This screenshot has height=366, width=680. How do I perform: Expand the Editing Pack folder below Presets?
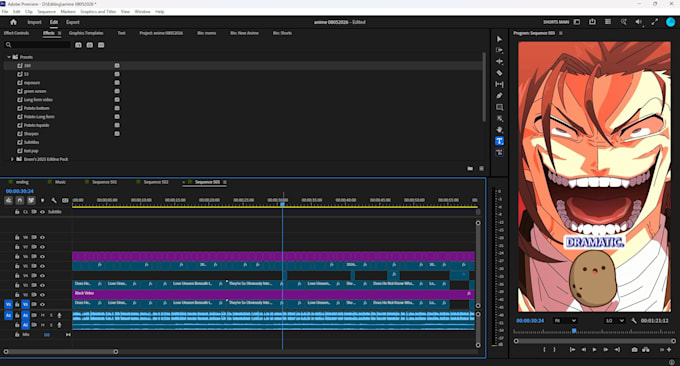click(x=12, y=159)
